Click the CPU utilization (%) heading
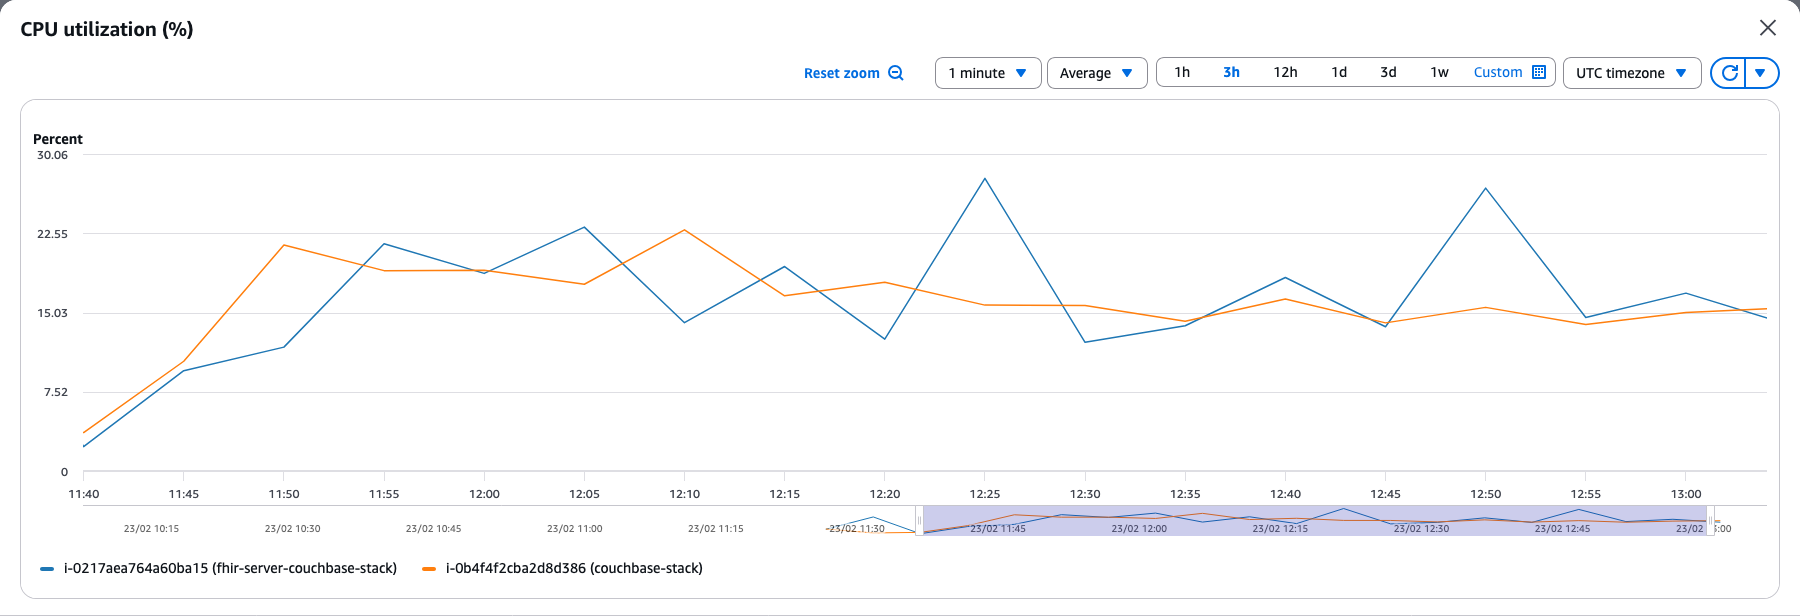1800x616 pixels. pyautogui.click(x=107, y=29)
